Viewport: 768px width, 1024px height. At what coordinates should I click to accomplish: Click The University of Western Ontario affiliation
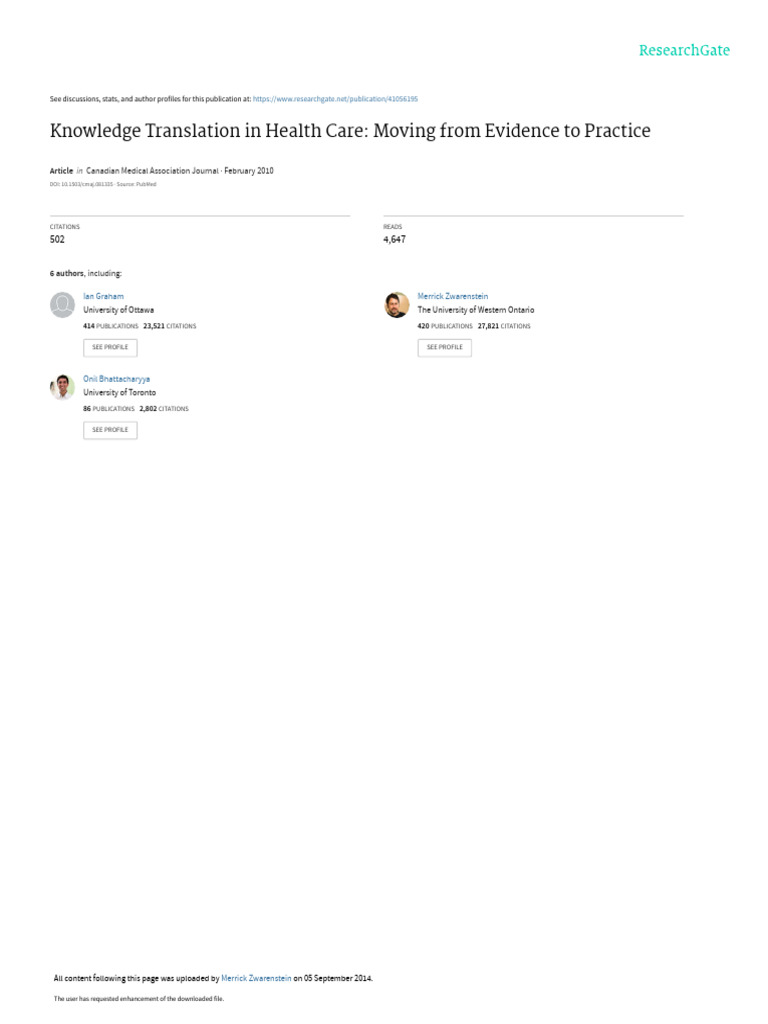pyautogui.click(x=476, y=310)
